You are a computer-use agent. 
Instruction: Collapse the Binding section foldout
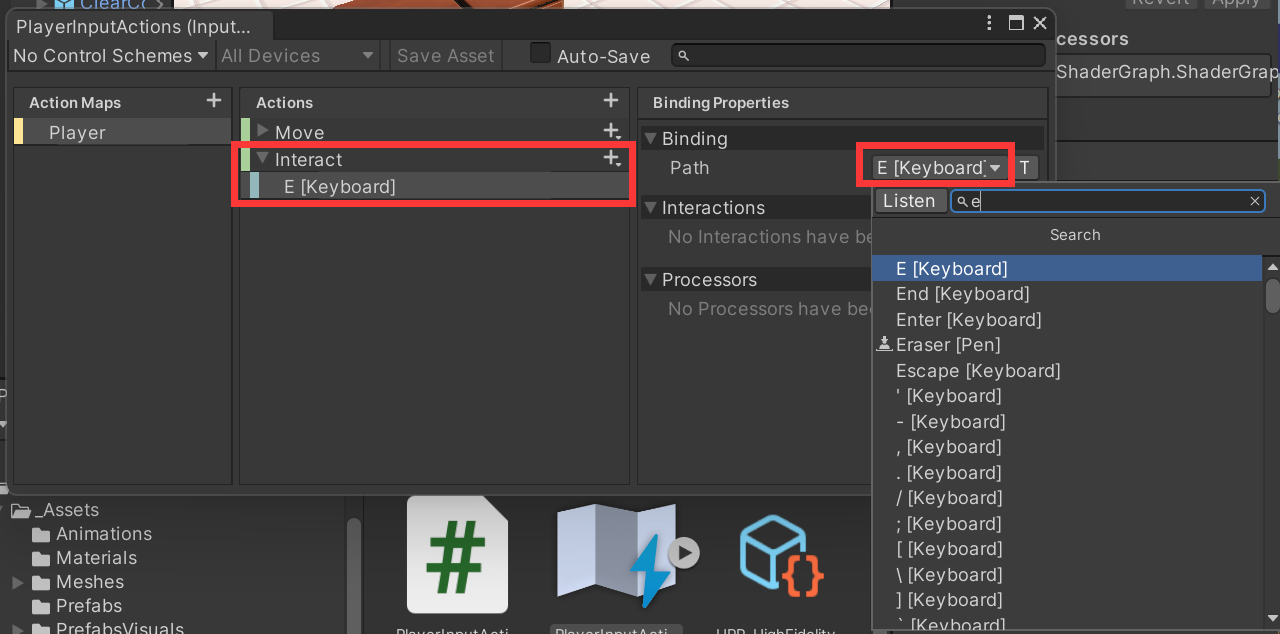coord(651,138)
